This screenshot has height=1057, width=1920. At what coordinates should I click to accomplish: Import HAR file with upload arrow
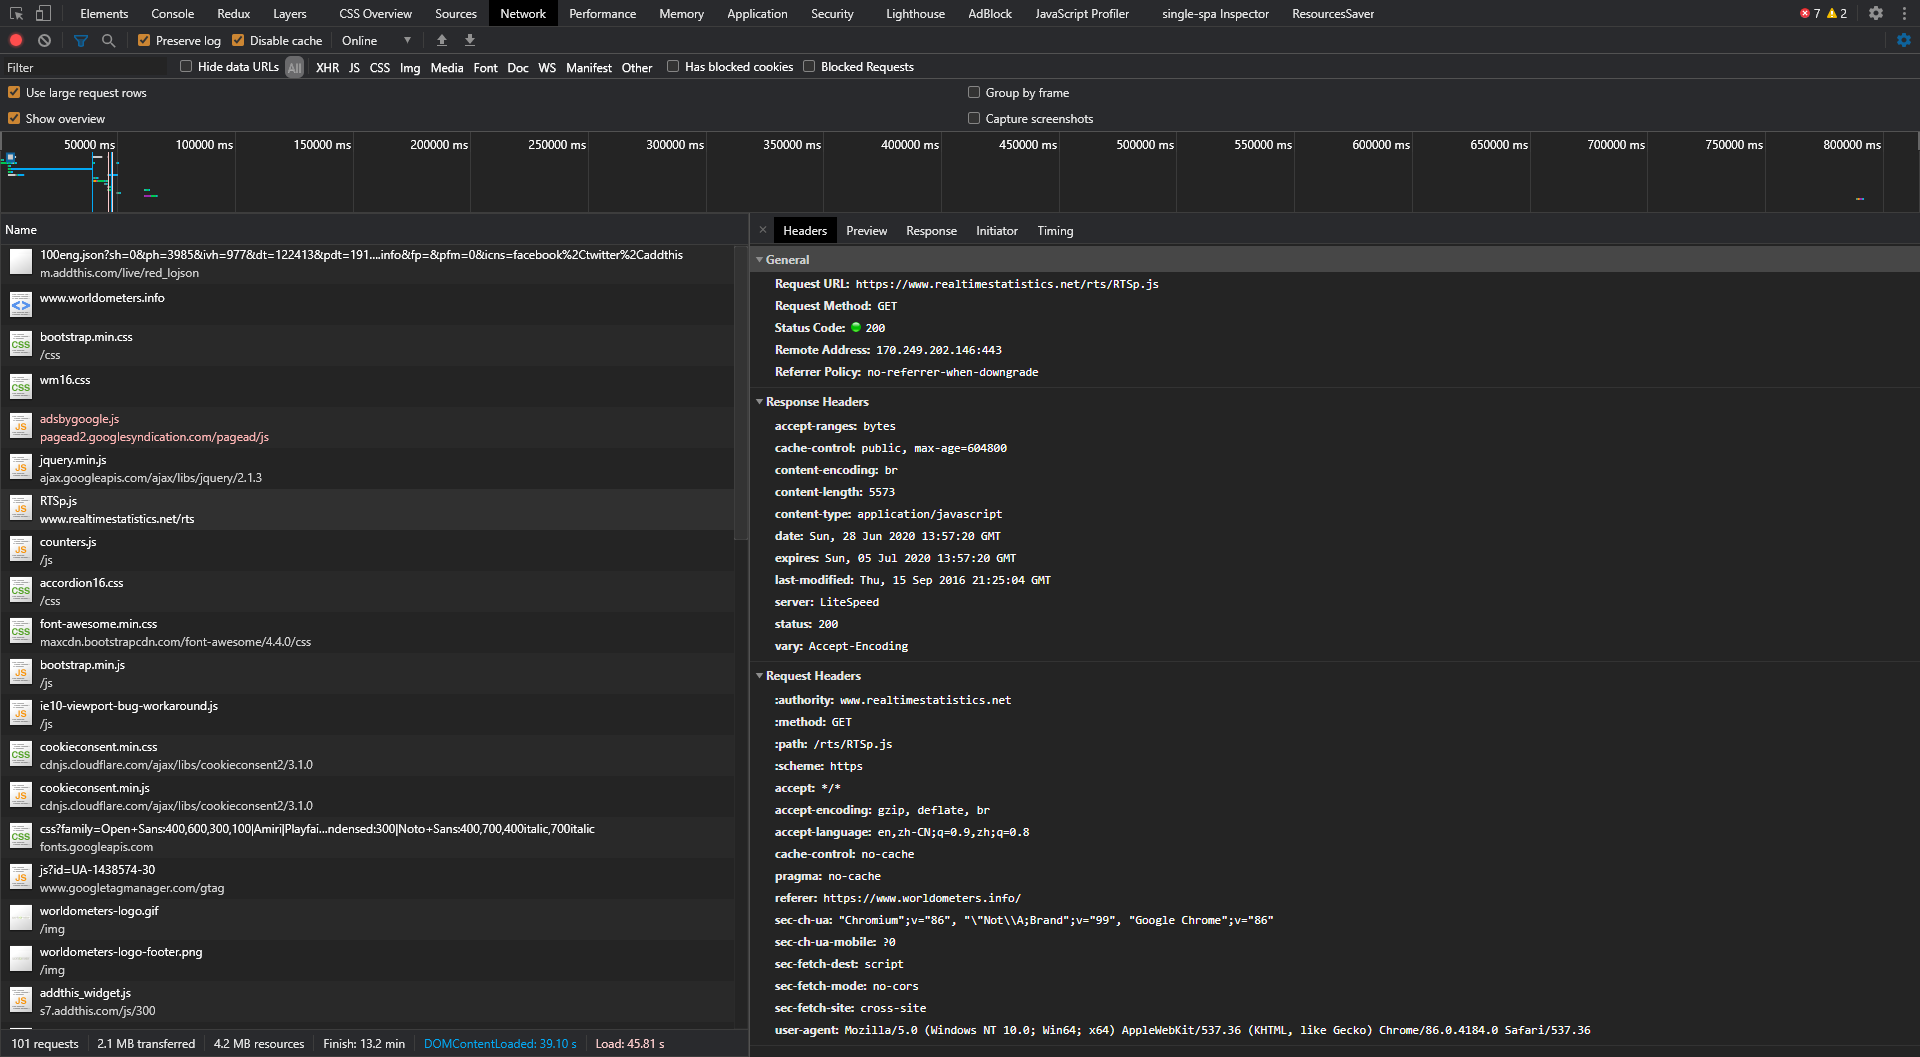(442, 41)
